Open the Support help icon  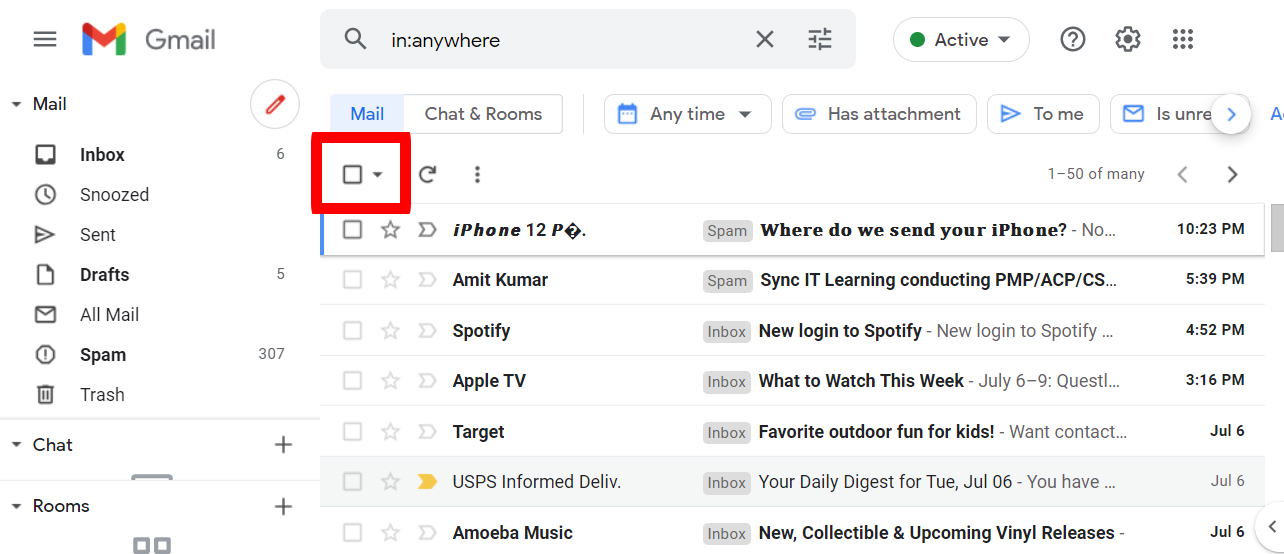click(1073, 40)
